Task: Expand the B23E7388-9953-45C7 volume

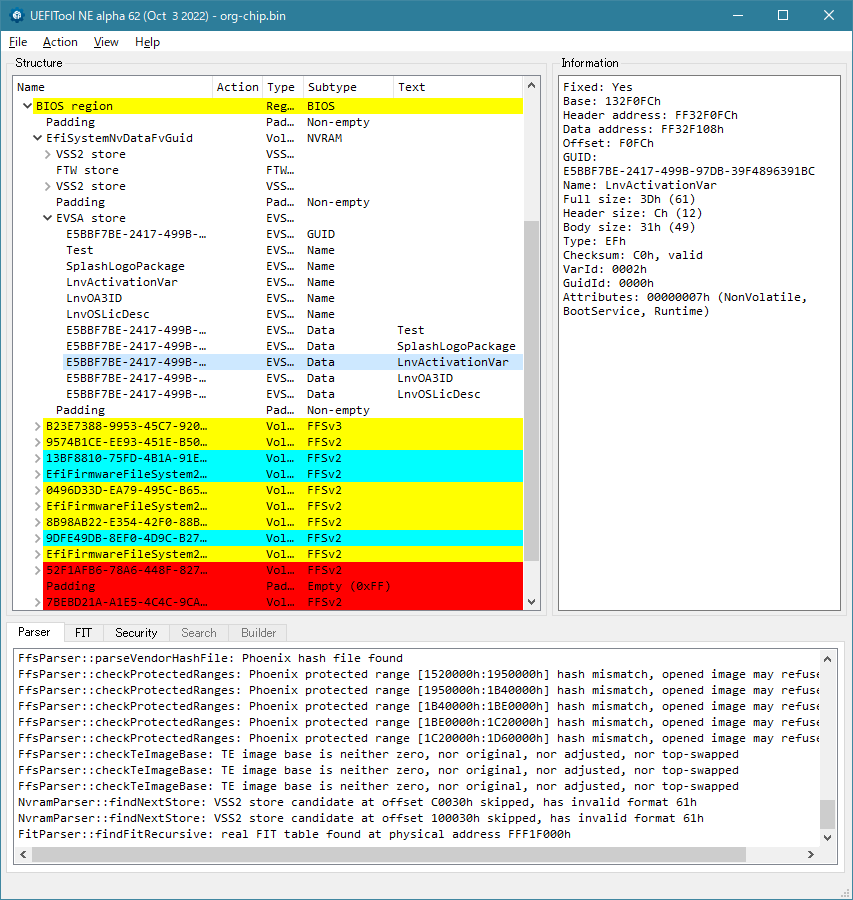Action: pos(37,426)
